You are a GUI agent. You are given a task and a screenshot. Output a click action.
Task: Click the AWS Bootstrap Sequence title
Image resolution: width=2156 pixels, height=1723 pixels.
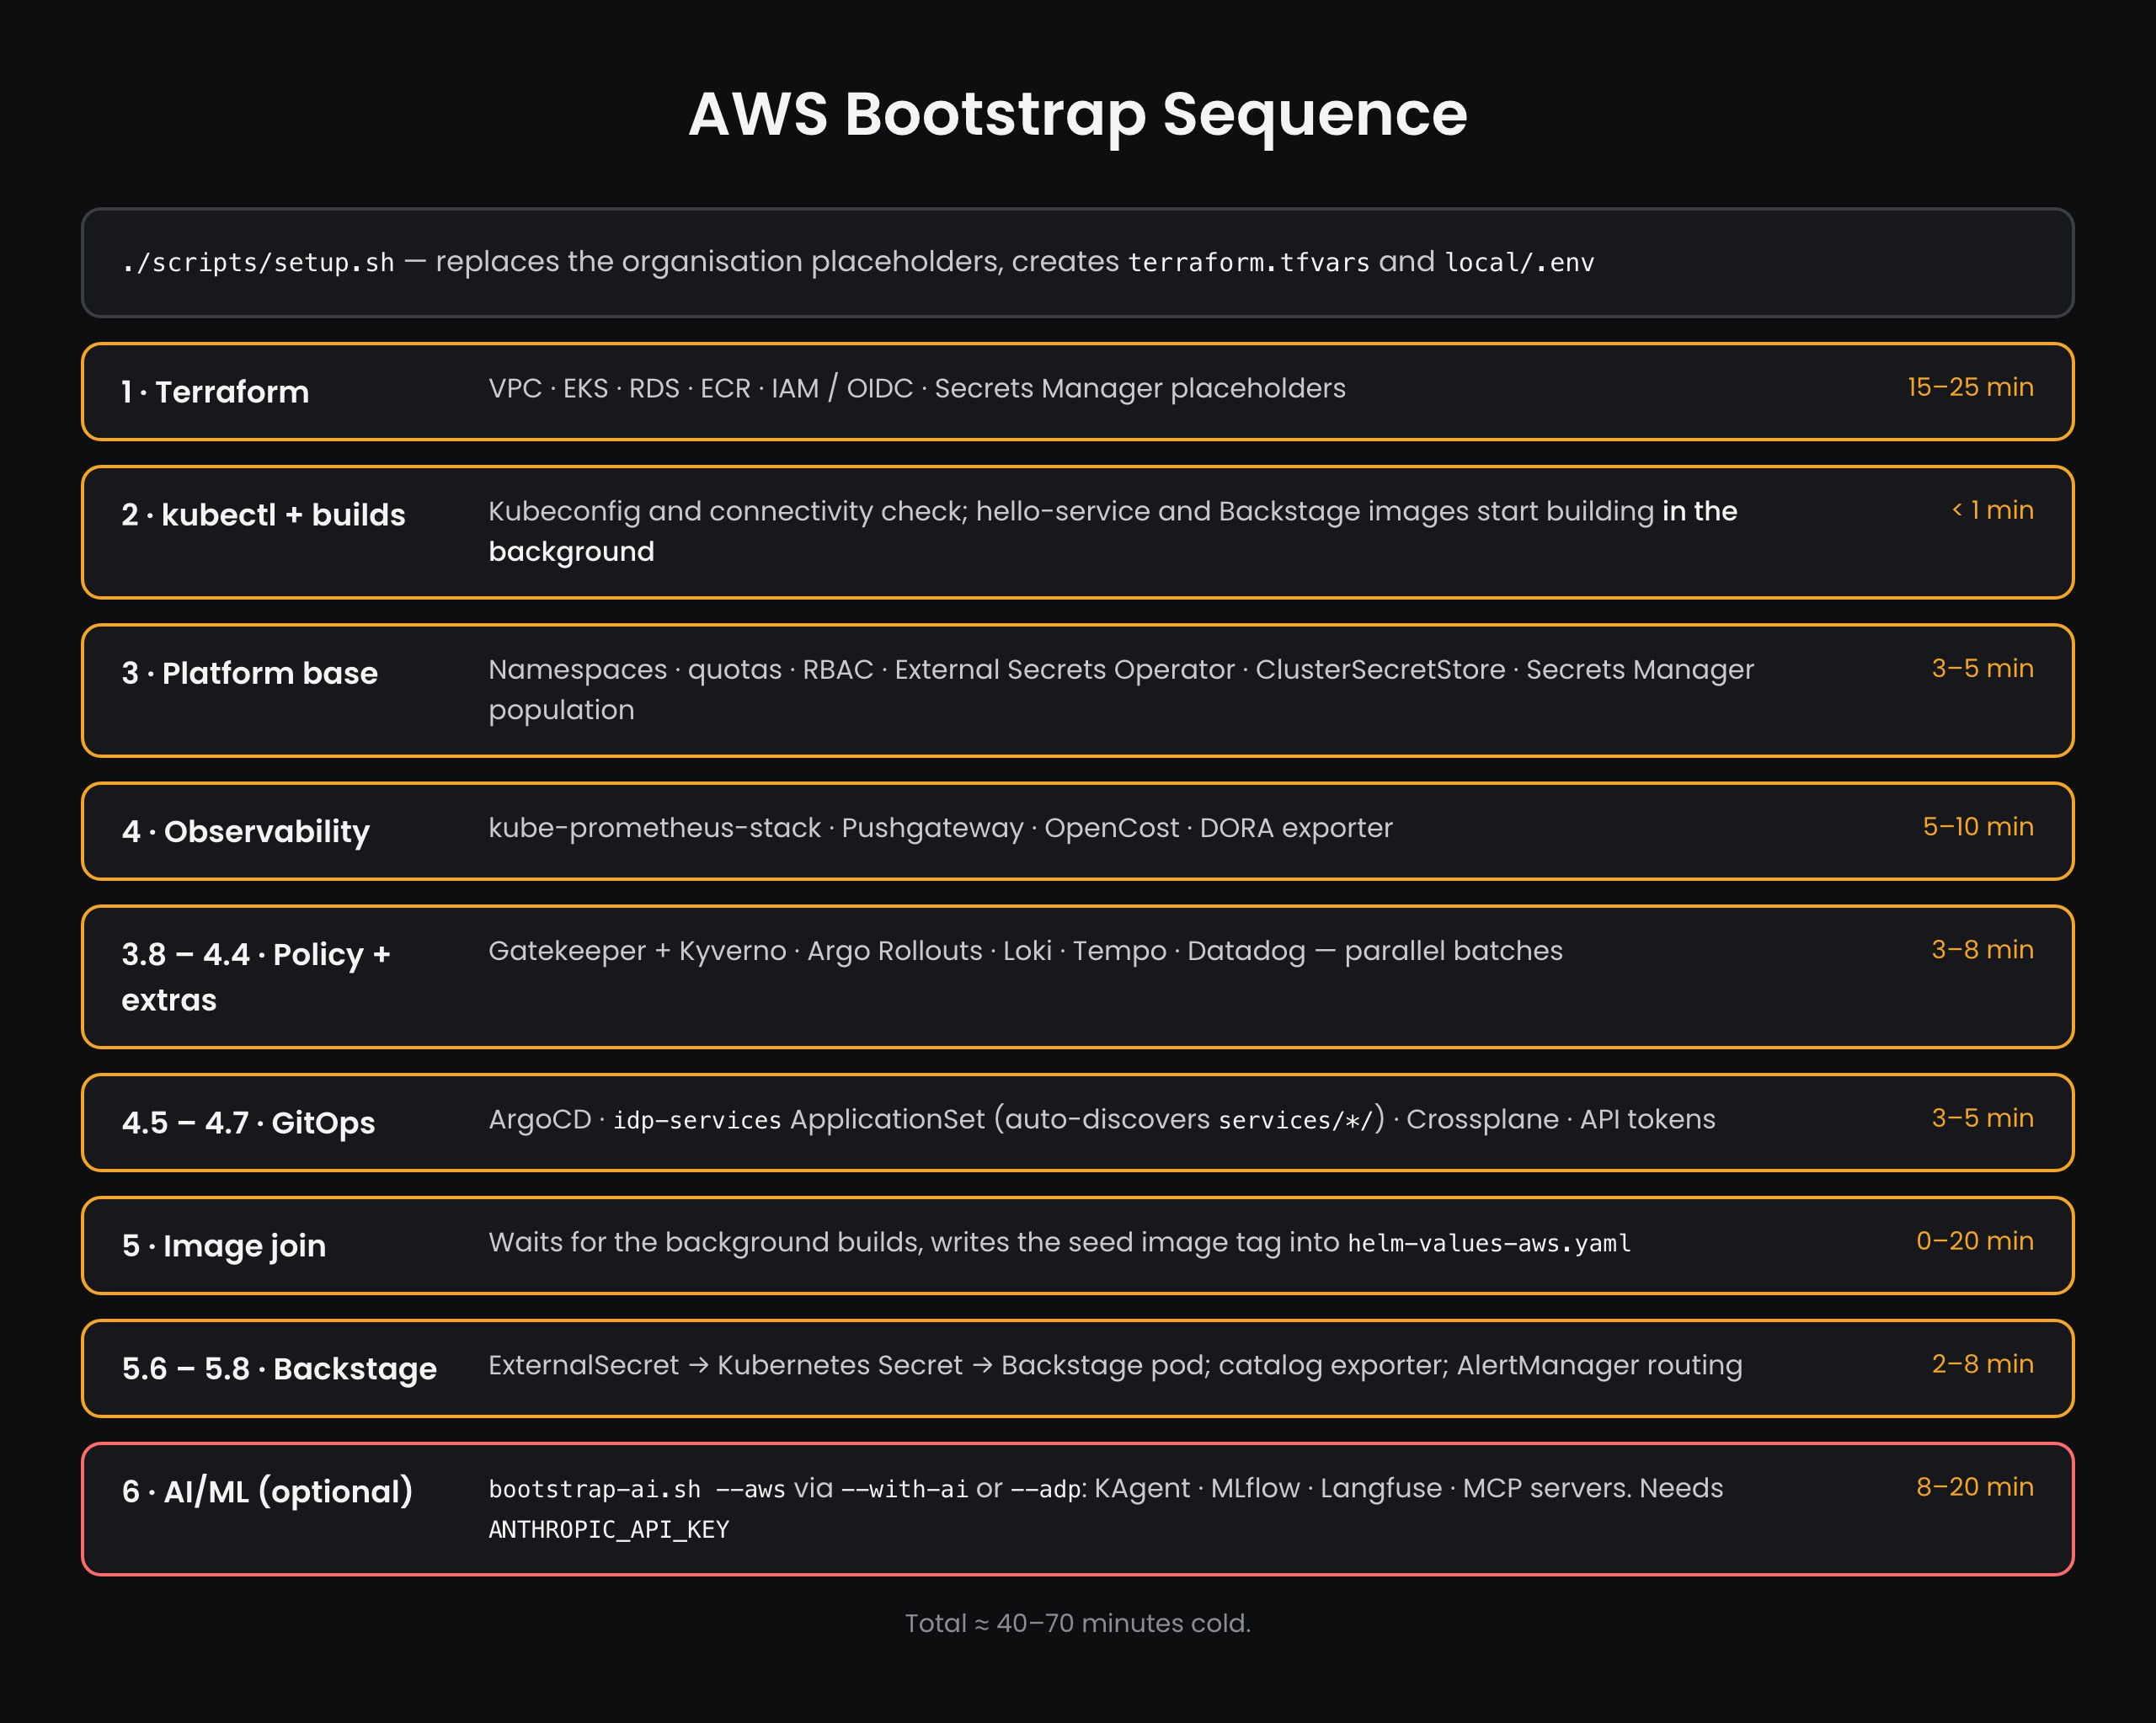[x=1078, y=114]
